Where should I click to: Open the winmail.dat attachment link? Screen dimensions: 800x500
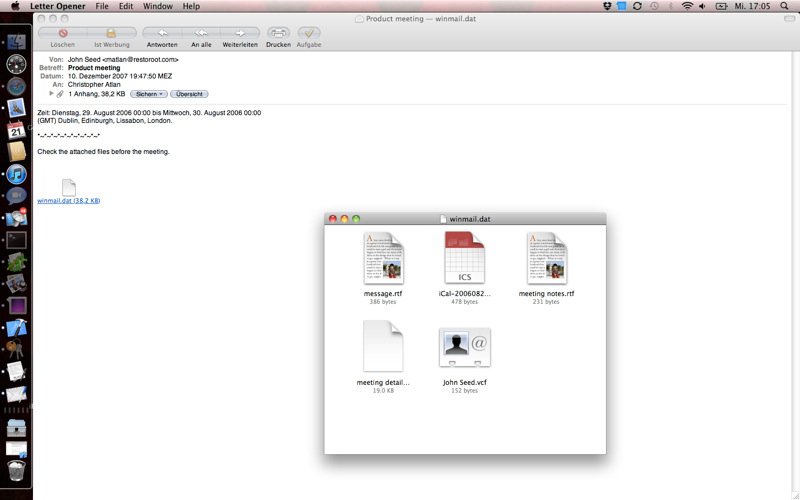pos(68,201)
